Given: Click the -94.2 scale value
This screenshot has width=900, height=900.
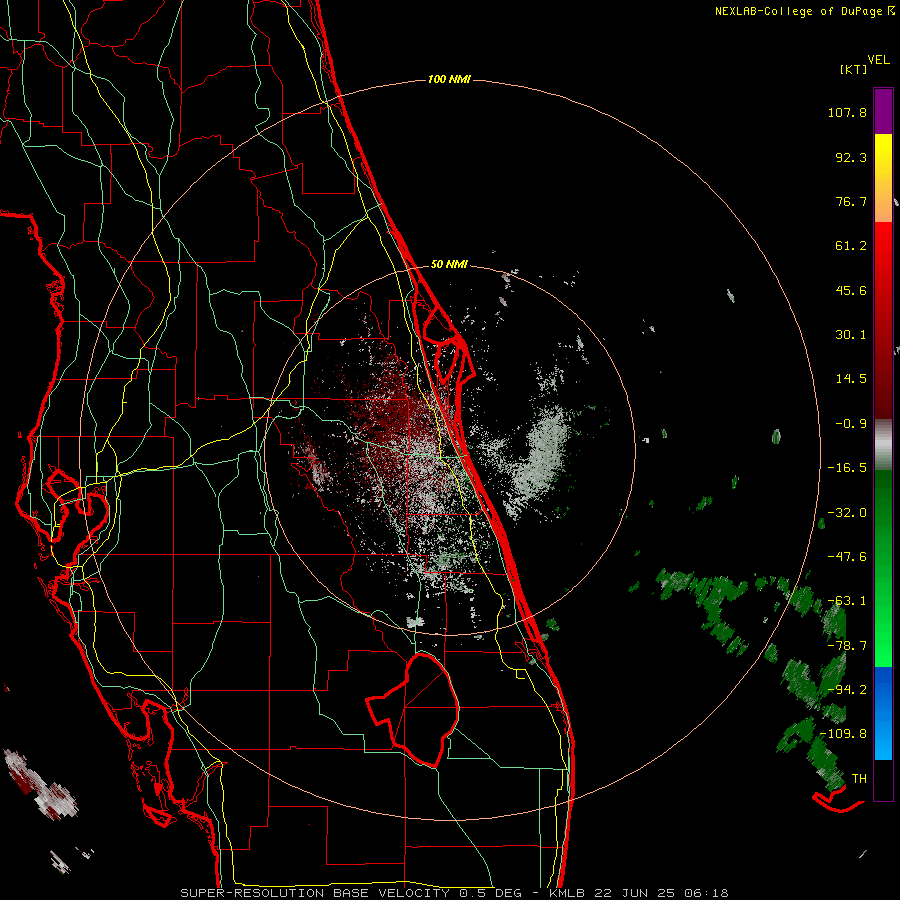Looking at the screenshot, I should tap(847, 690).
